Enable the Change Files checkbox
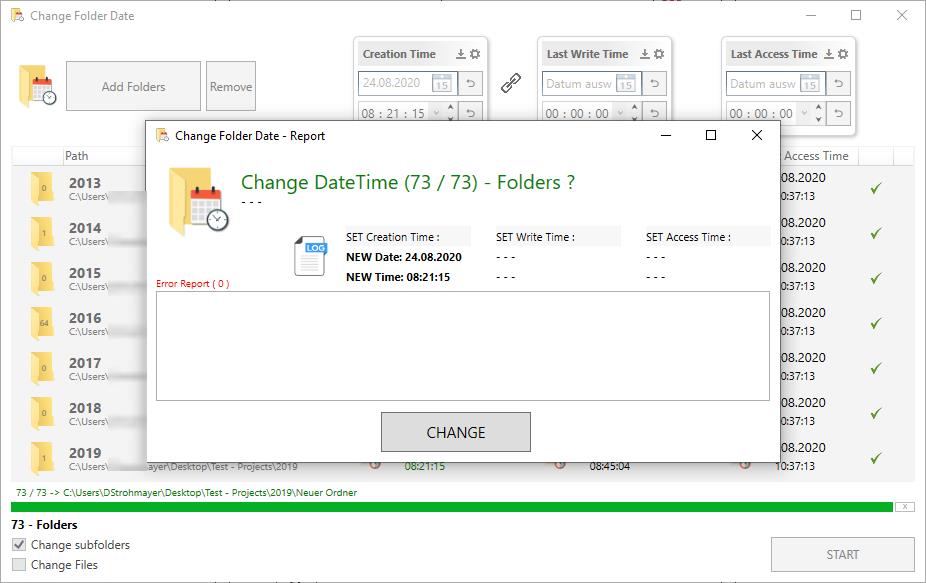 (x=18, y=563)
